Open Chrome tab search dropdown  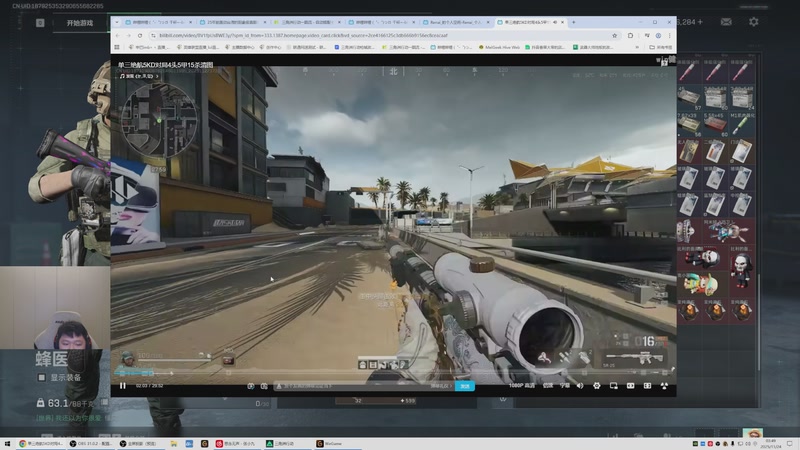[x=117, y=22]
